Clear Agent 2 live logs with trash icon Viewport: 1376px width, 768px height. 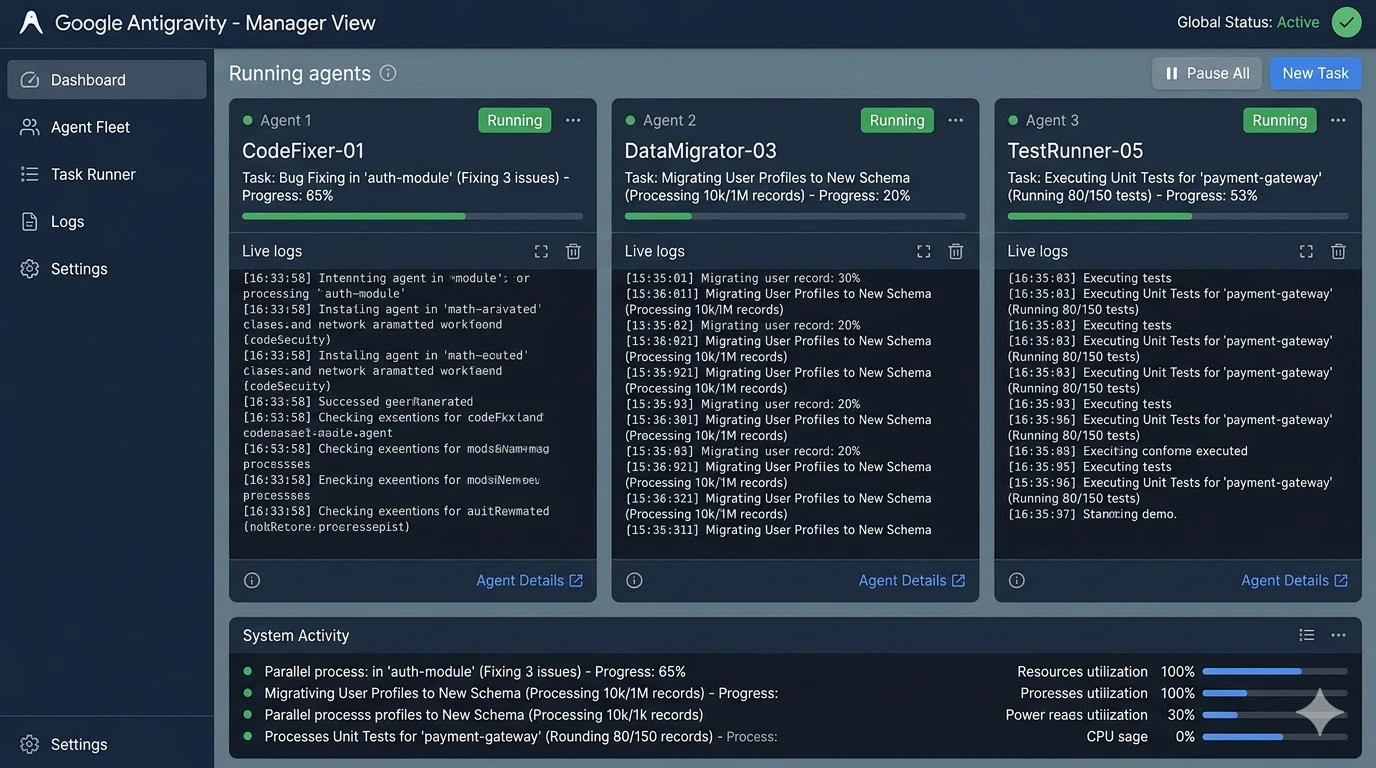click(956, 251)
